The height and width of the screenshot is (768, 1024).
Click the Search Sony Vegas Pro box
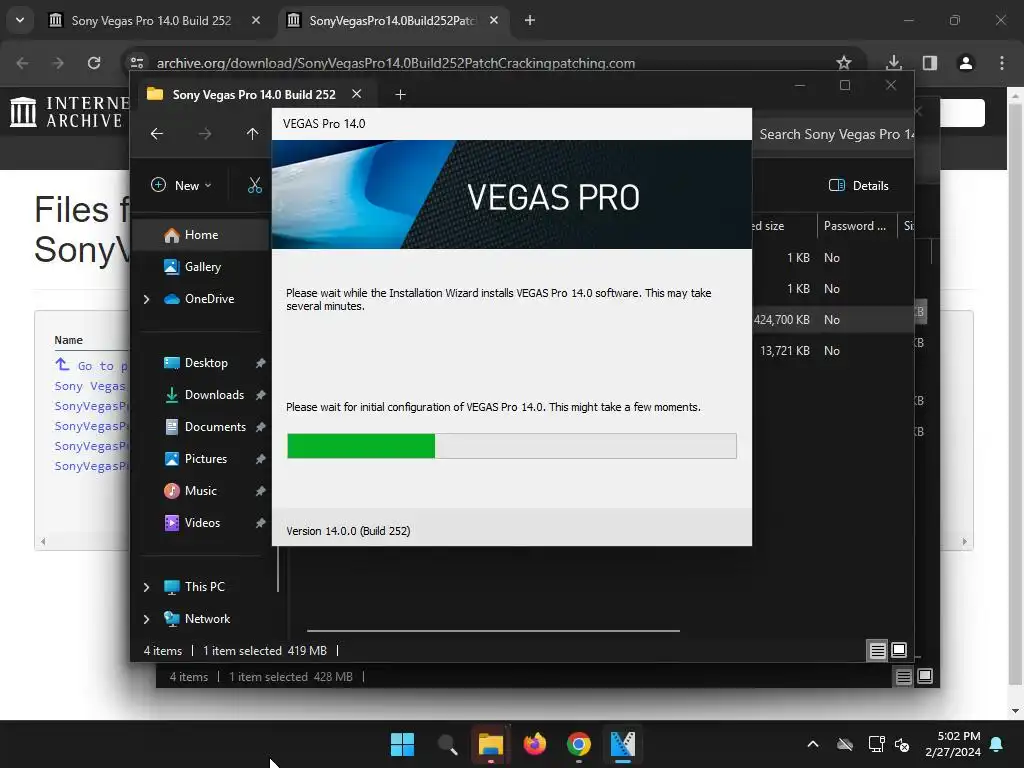point(833,135)
